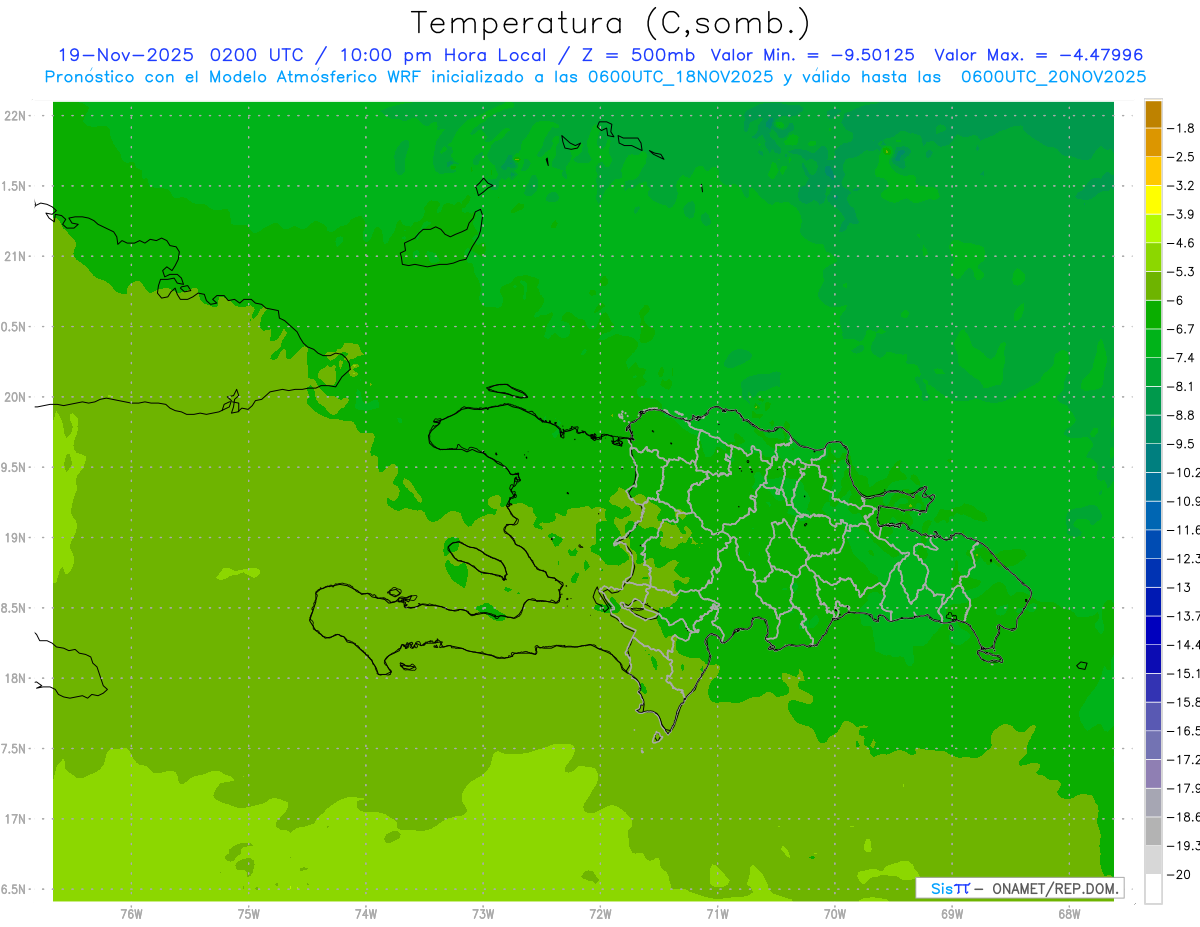Click the '-1.8' colorbar label
1200x927 pixels.
tap(1181, 128)
